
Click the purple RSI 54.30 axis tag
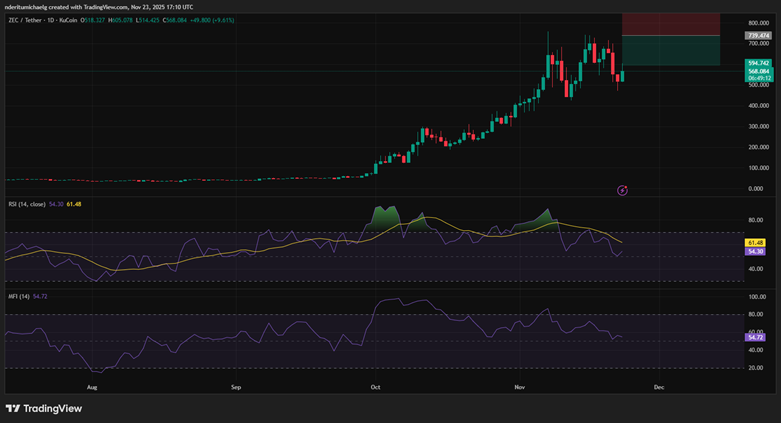[x=756, y=251]
